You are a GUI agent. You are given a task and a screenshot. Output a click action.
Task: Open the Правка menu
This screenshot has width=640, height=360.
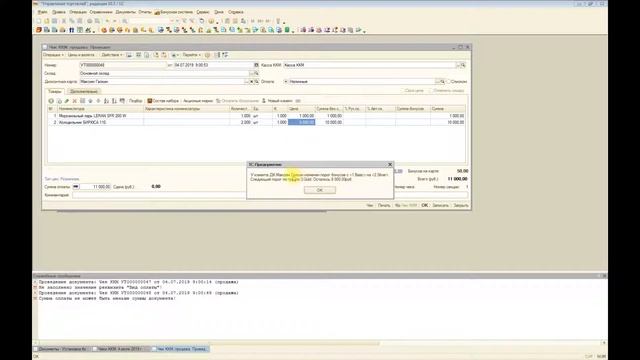pos(58,12)
